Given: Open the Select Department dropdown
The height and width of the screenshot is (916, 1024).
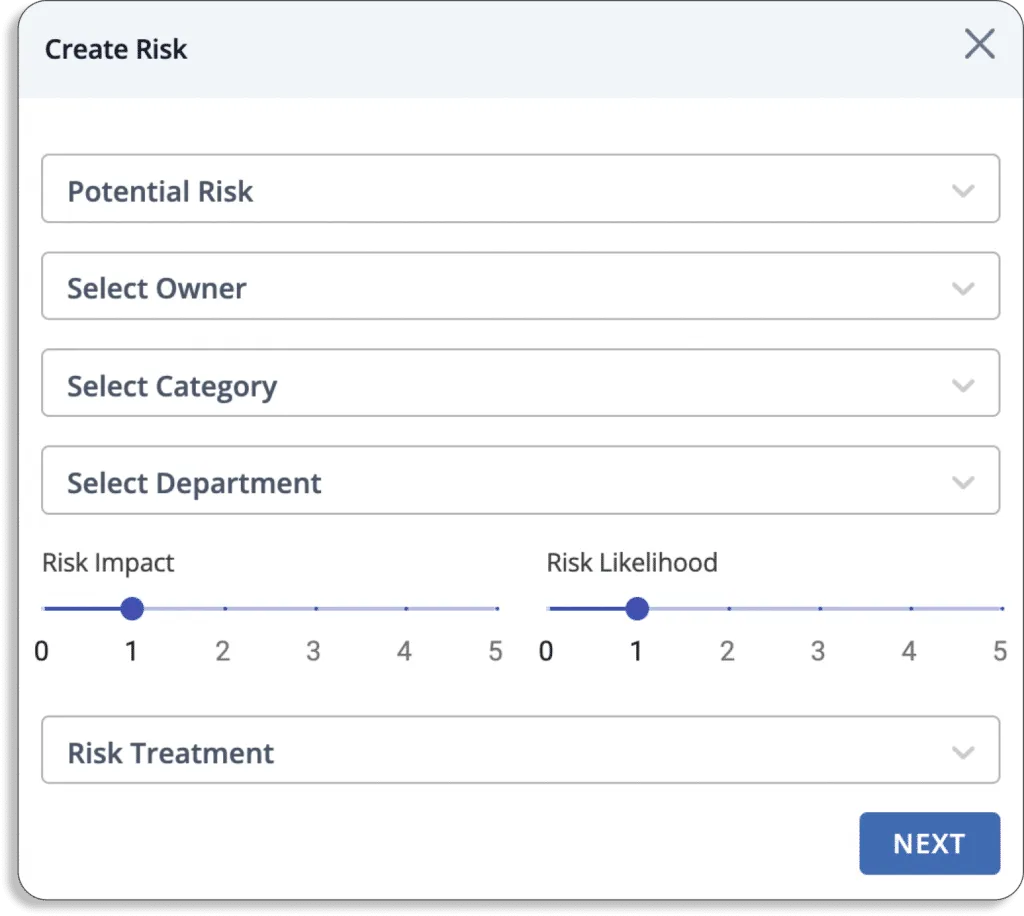Looking at the screenshot, I should pos(520,481).
